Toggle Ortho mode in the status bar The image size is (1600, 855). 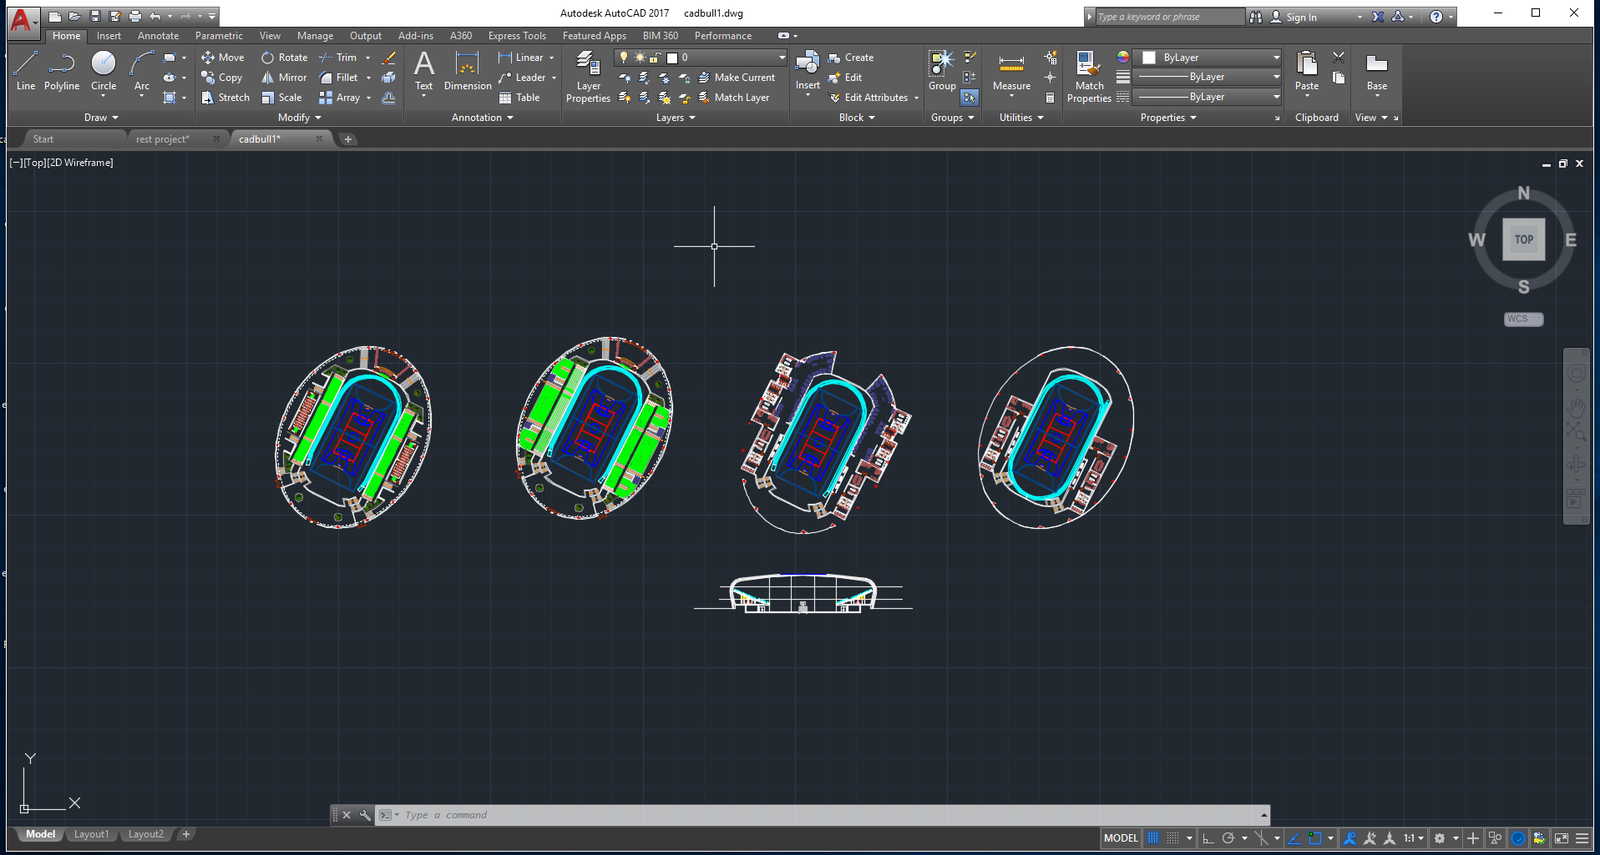click(x=1208, y=838)
